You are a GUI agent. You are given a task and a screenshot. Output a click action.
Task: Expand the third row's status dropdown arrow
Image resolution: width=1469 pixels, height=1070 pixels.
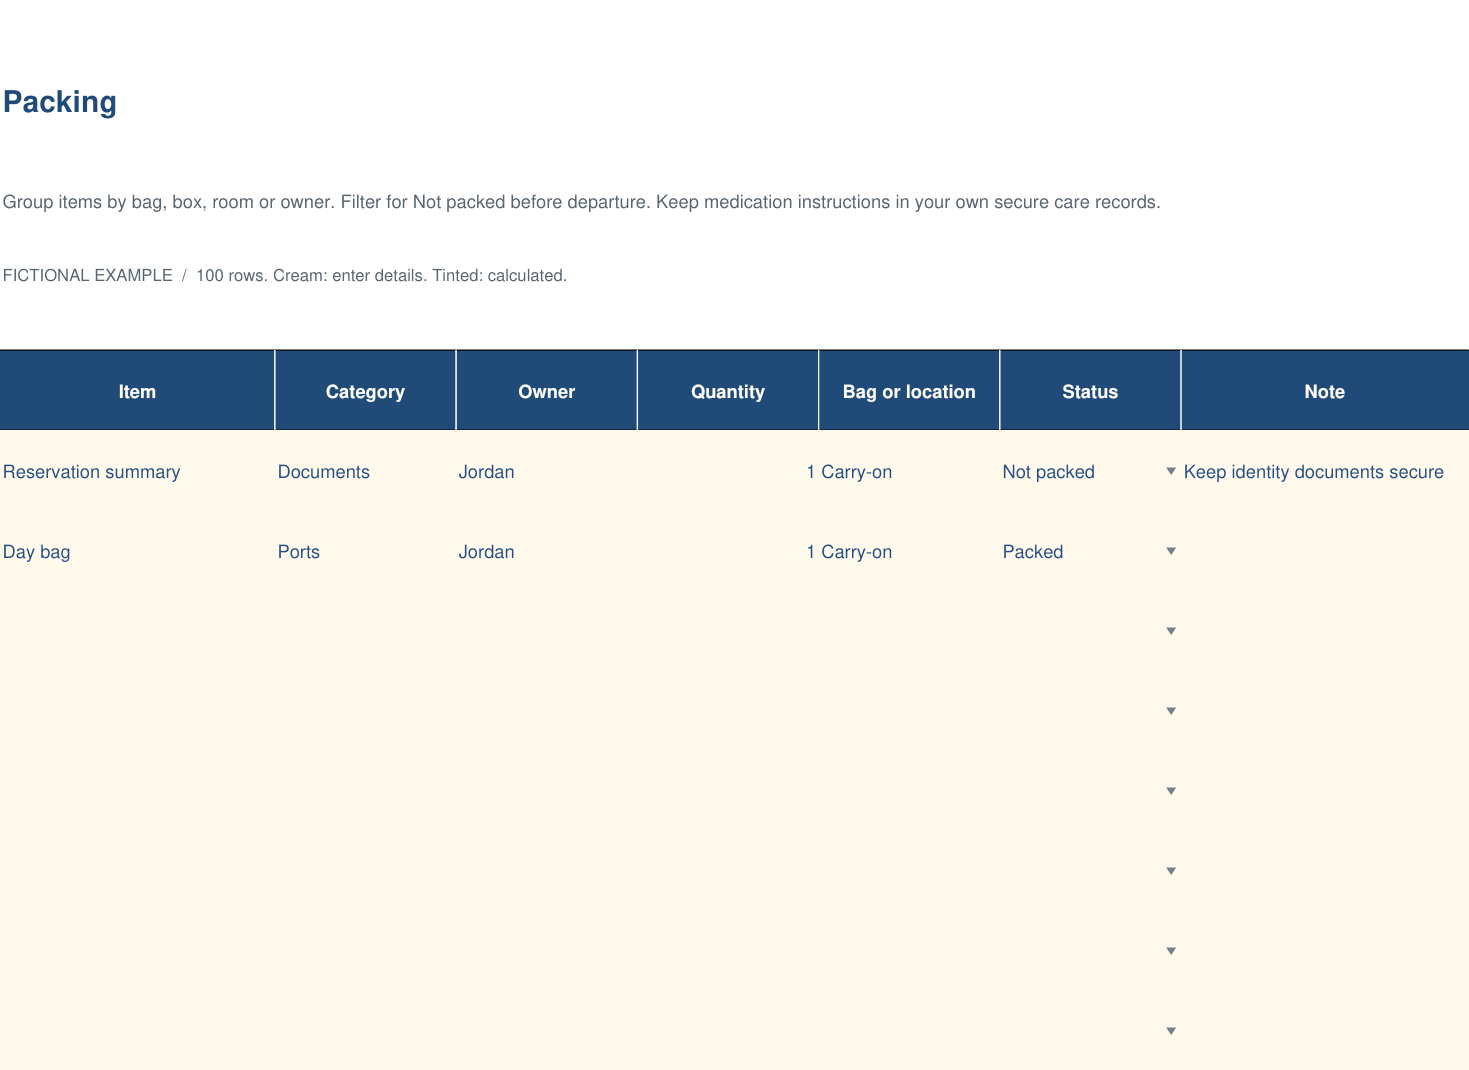coord(1171,631)
